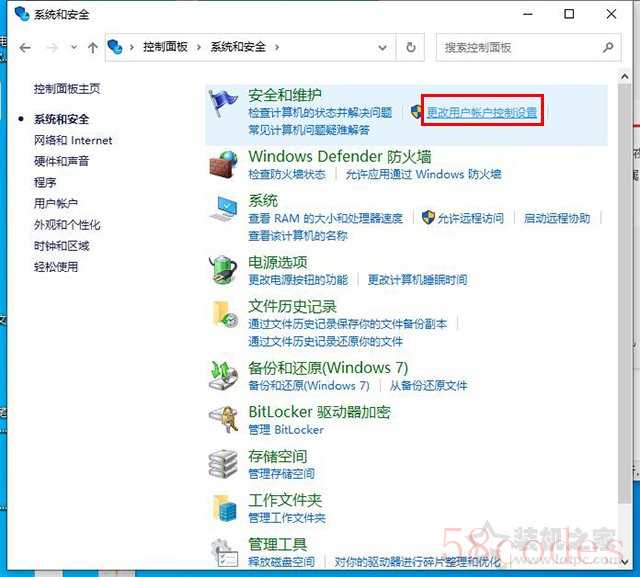The height and width of the screenshot is (577, 640).
Task: Select 外观和个性化 in sidebar
Action: click(x=67, y=224)
